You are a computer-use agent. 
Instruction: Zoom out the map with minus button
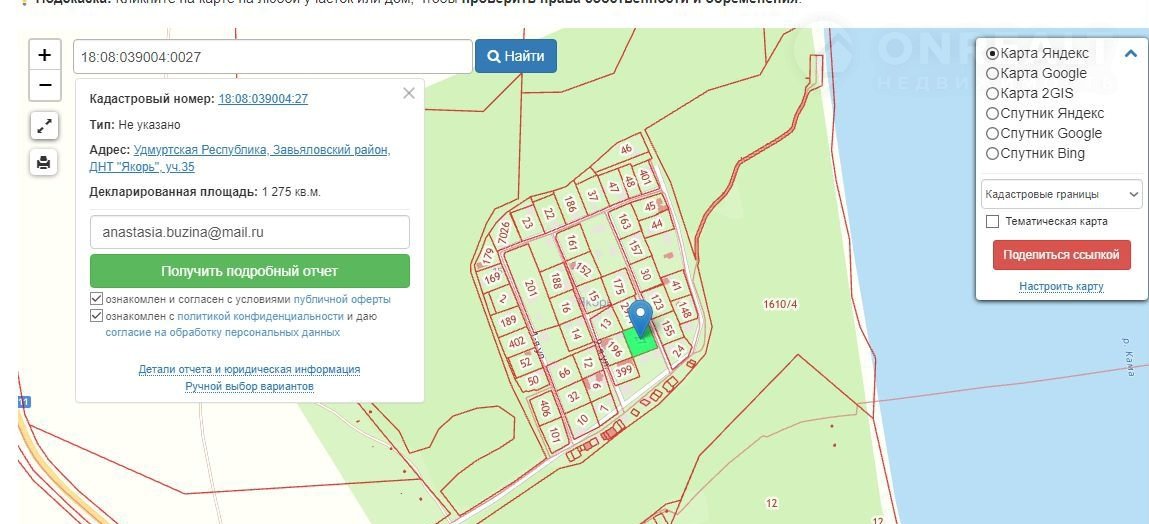click(44, 86)
